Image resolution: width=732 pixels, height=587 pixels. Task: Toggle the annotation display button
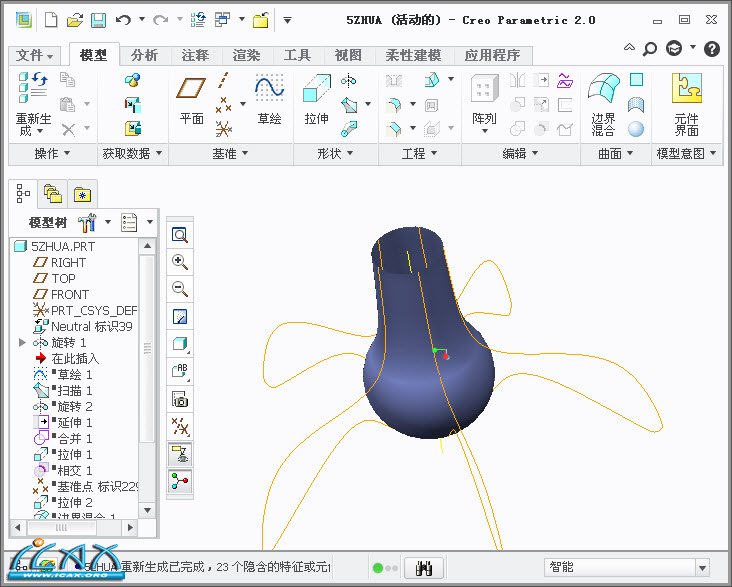coord(180,454)
